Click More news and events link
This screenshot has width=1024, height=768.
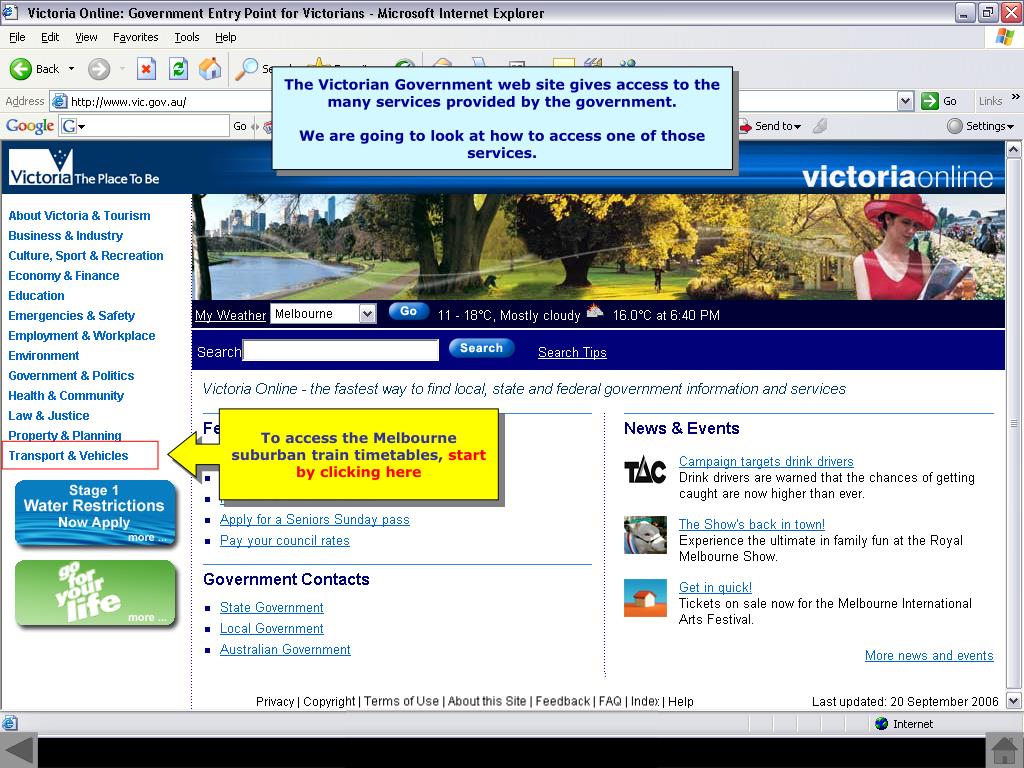click(x=929, y=655)
